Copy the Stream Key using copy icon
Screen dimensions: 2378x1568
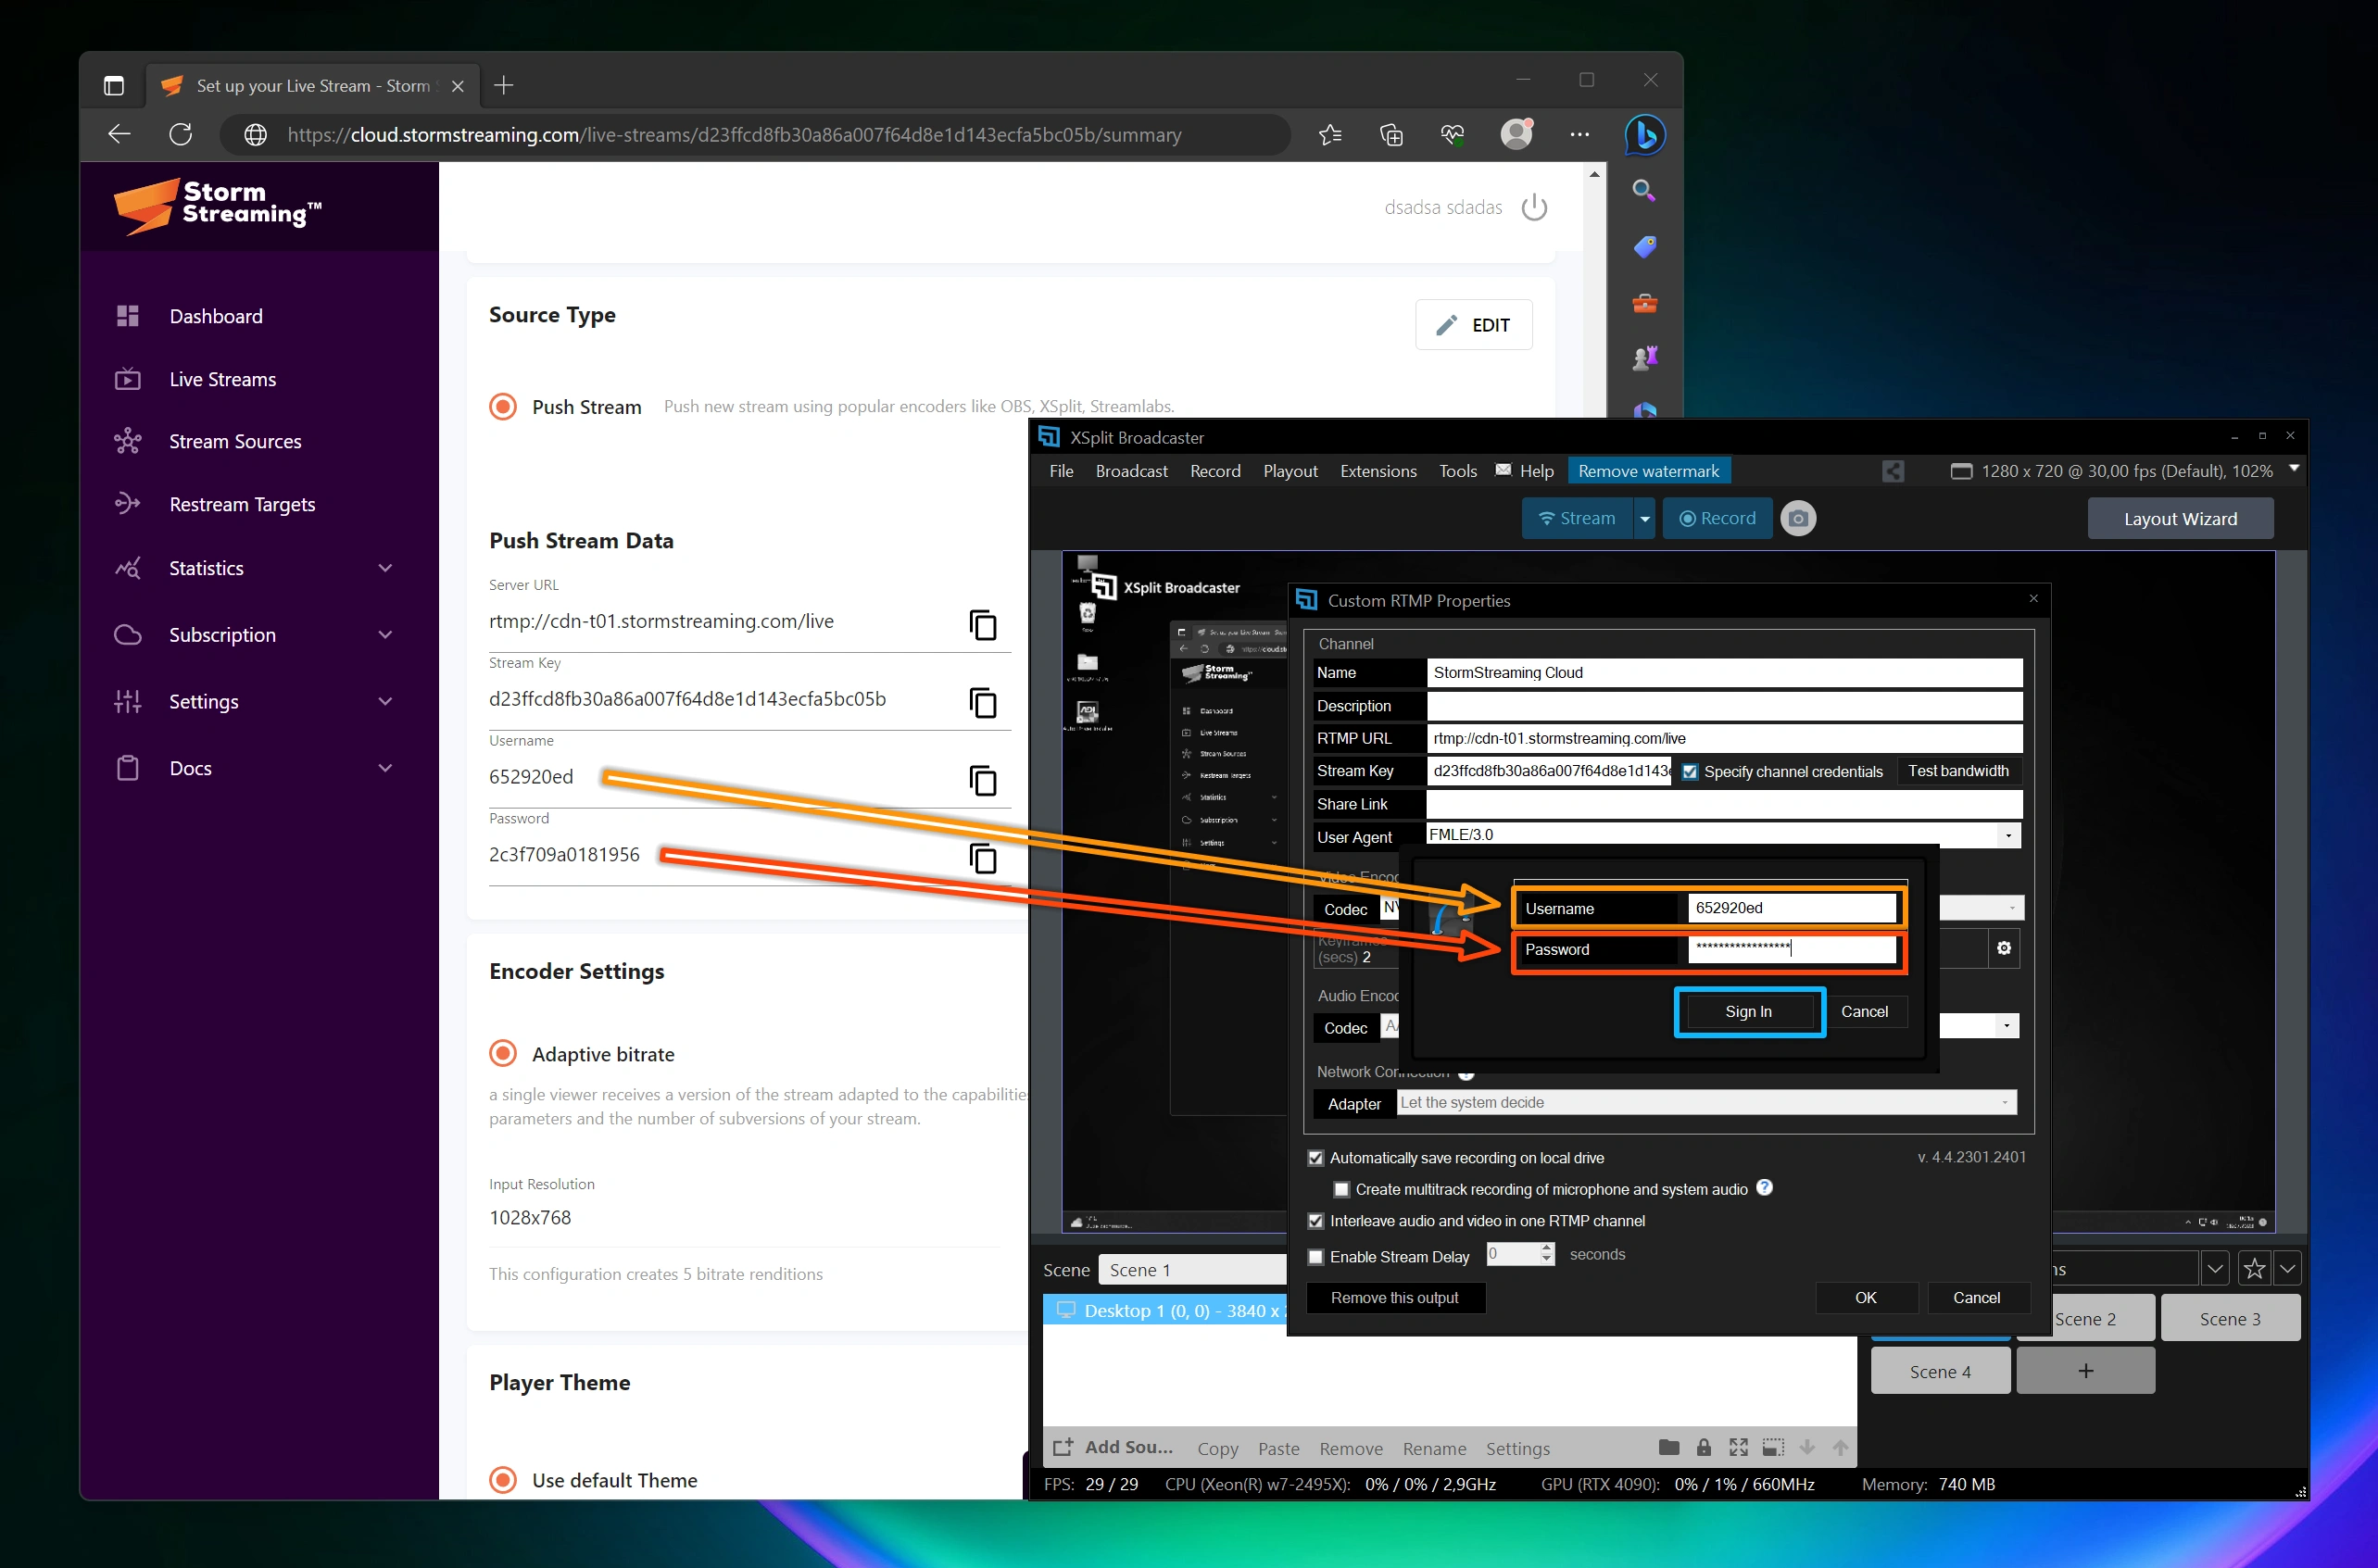[x=984, y=702]
